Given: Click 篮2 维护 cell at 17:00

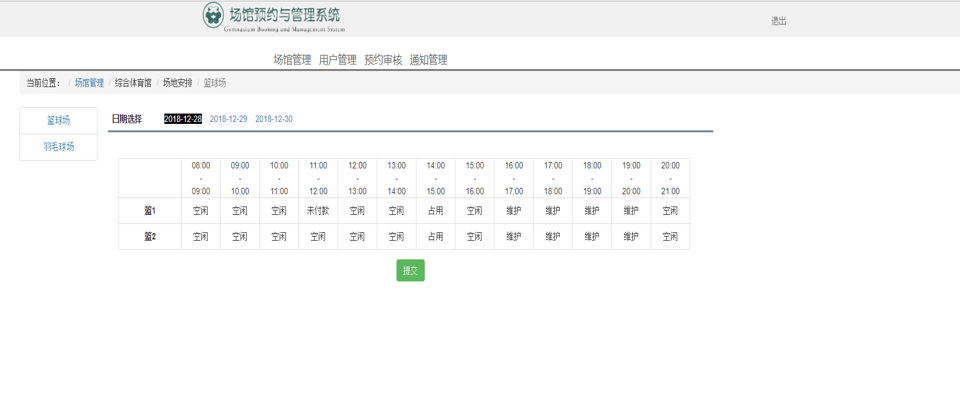Looking at the screenshot, I should (x=553, y=237).
